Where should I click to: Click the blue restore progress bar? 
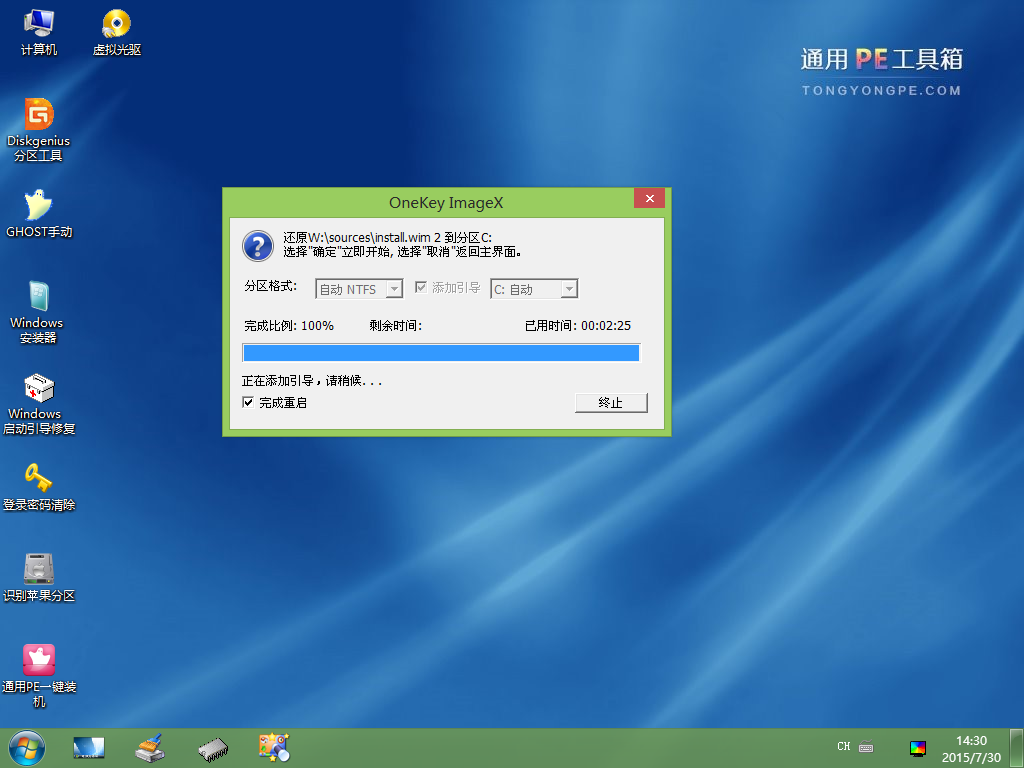tap(441, 353)
